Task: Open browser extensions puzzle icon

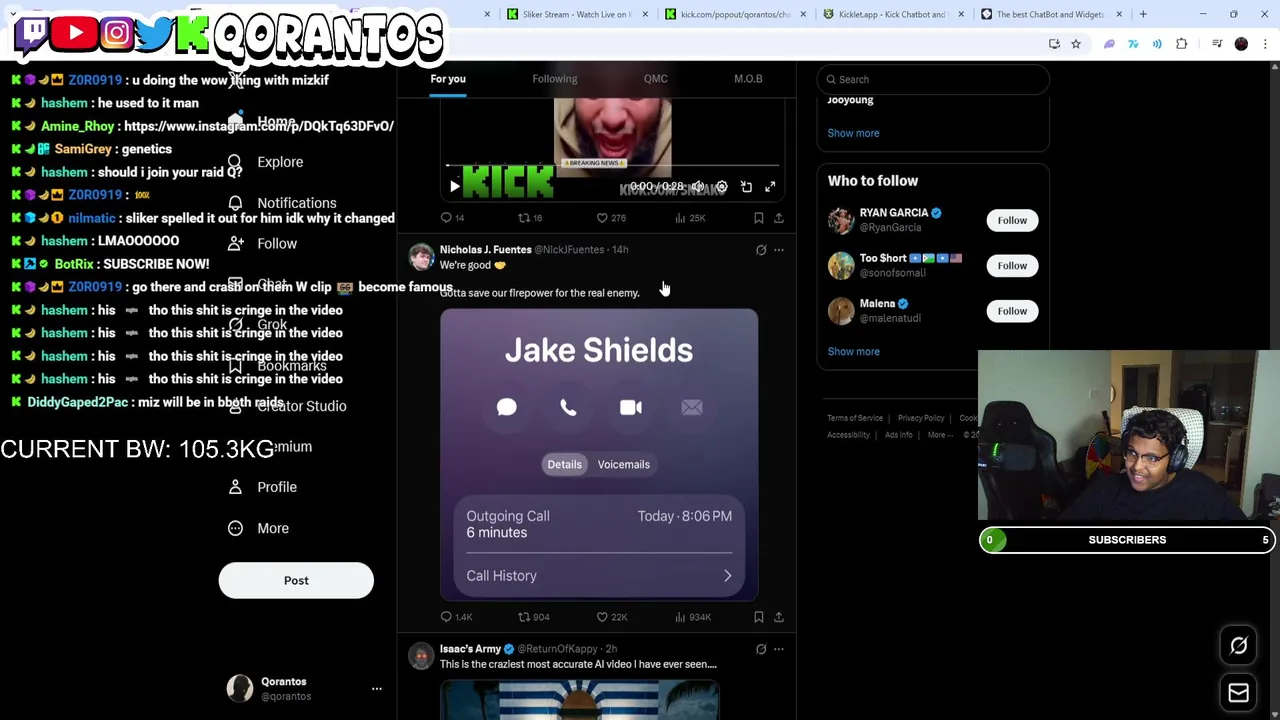Action: [1182, 44]
